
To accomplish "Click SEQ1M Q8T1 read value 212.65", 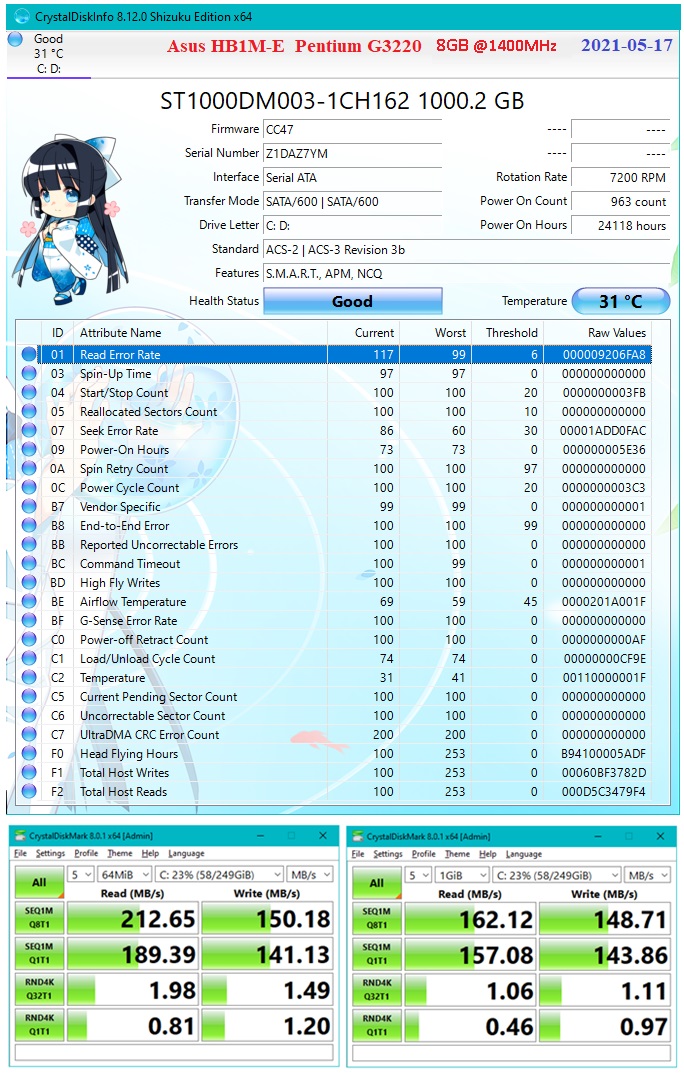I will pyautogui.click(x=133, y=918).
